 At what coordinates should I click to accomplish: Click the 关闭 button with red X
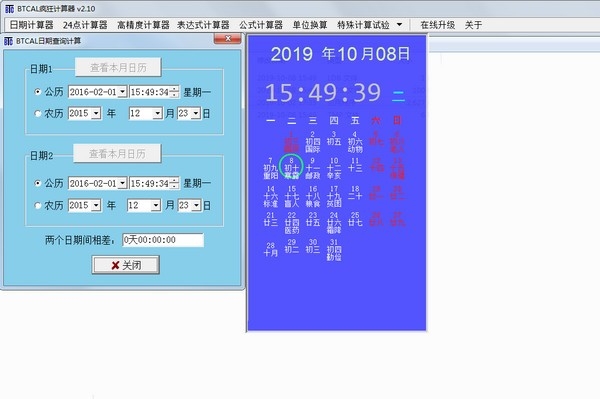(126, 265)
